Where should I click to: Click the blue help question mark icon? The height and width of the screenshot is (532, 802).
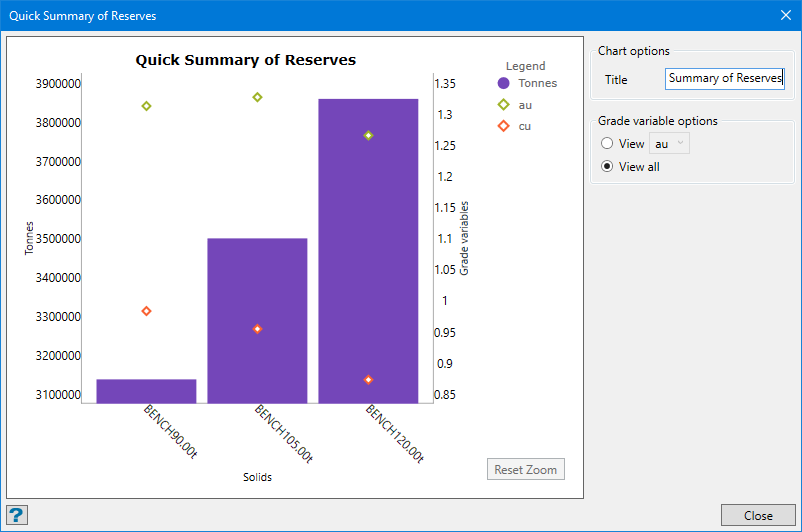17,515
